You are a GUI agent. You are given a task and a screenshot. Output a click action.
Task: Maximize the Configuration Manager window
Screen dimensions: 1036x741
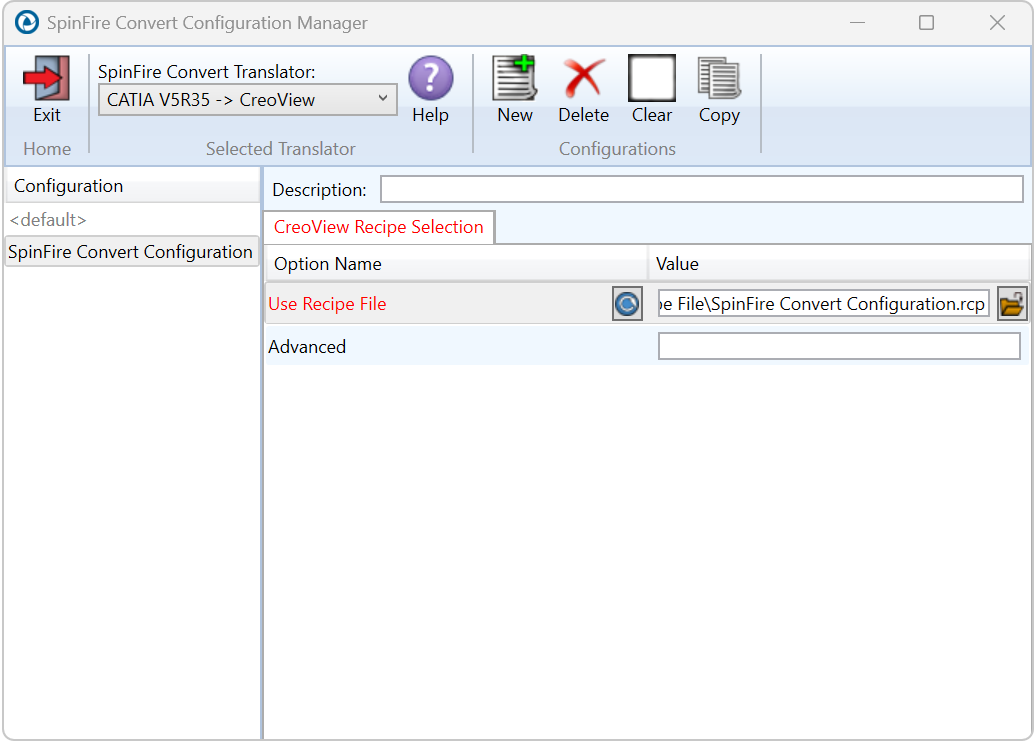click(926, 23)
